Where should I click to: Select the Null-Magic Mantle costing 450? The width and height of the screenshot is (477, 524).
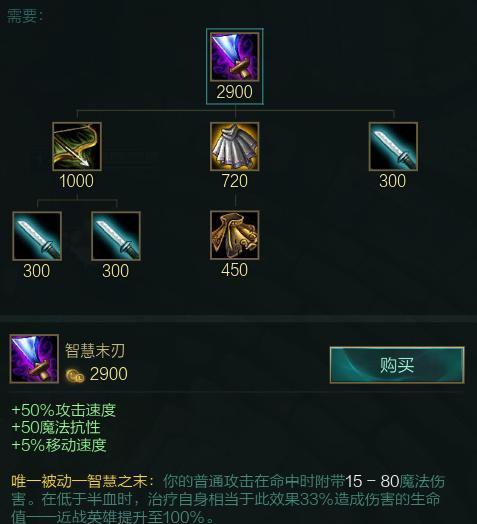235,235
